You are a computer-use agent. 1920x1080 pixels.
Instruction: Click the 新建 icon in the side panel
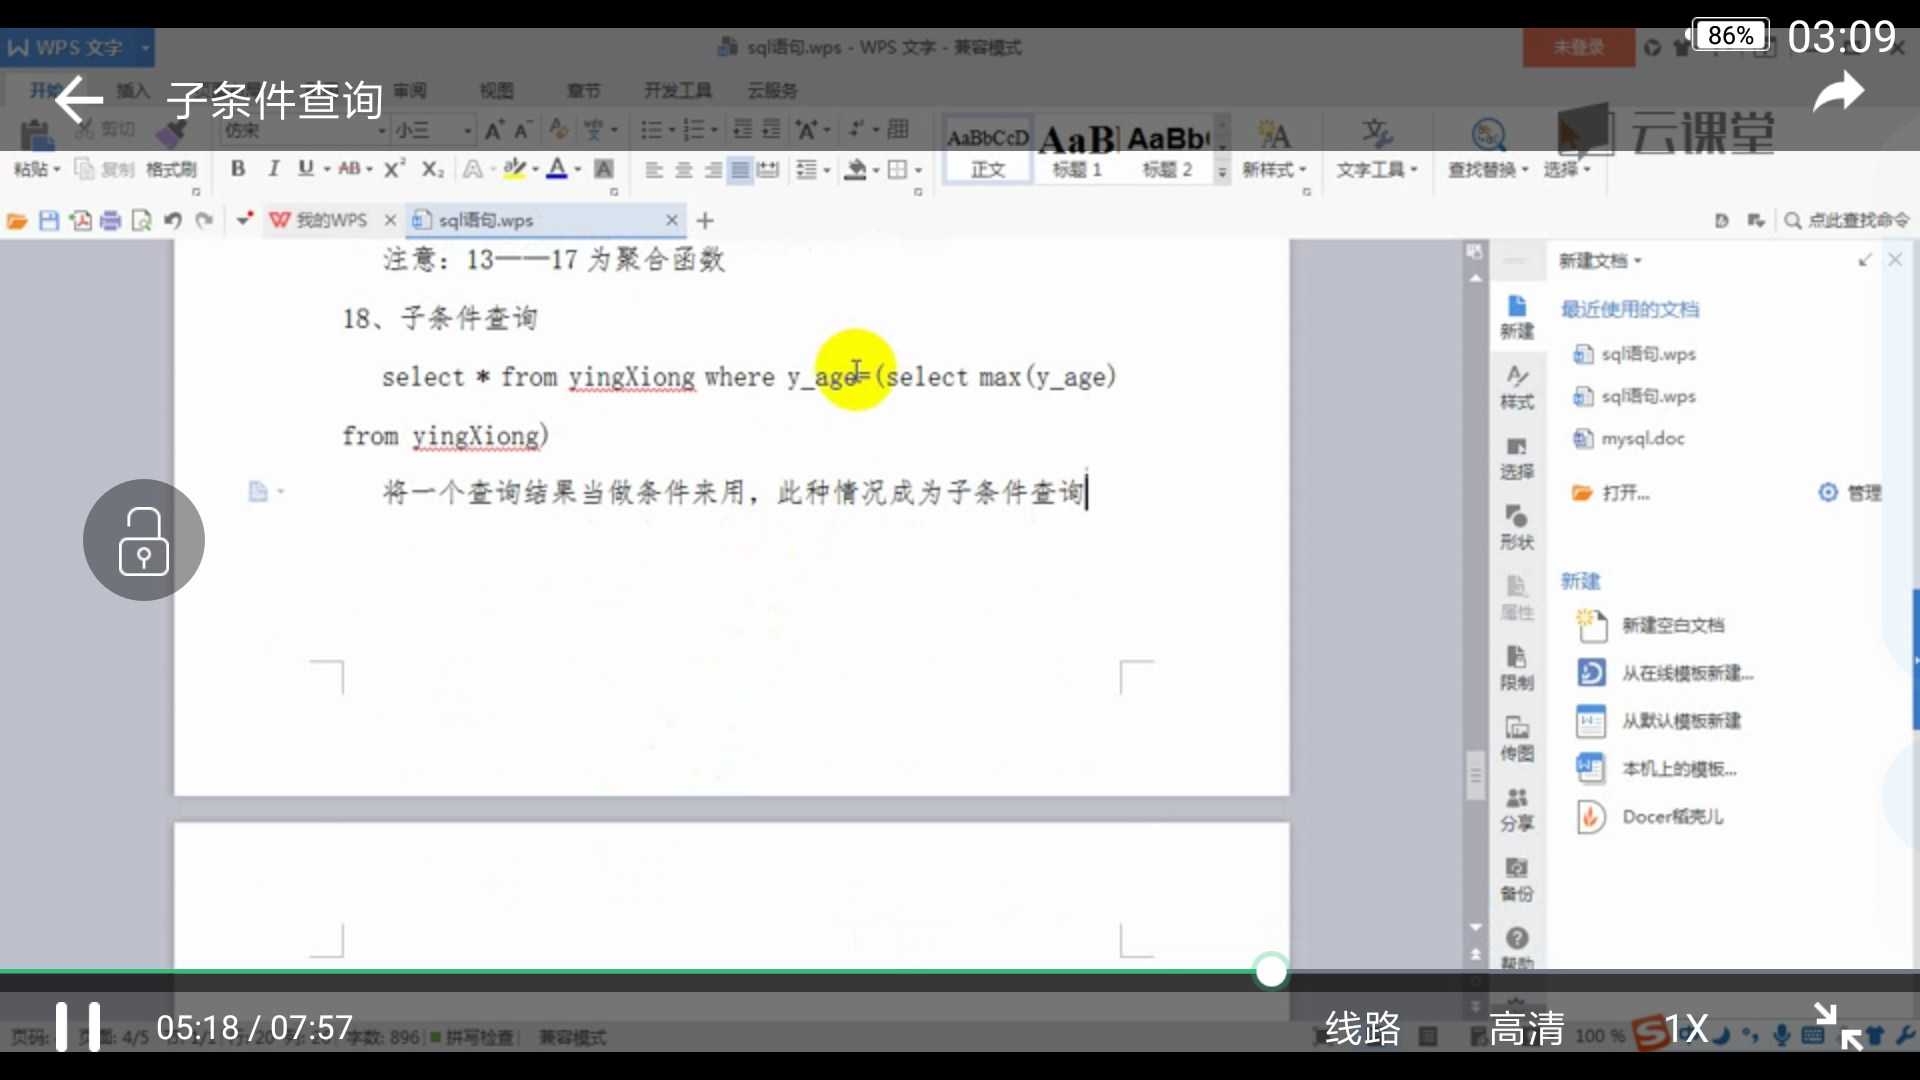pyautogui.click(x=1517, y=318)
